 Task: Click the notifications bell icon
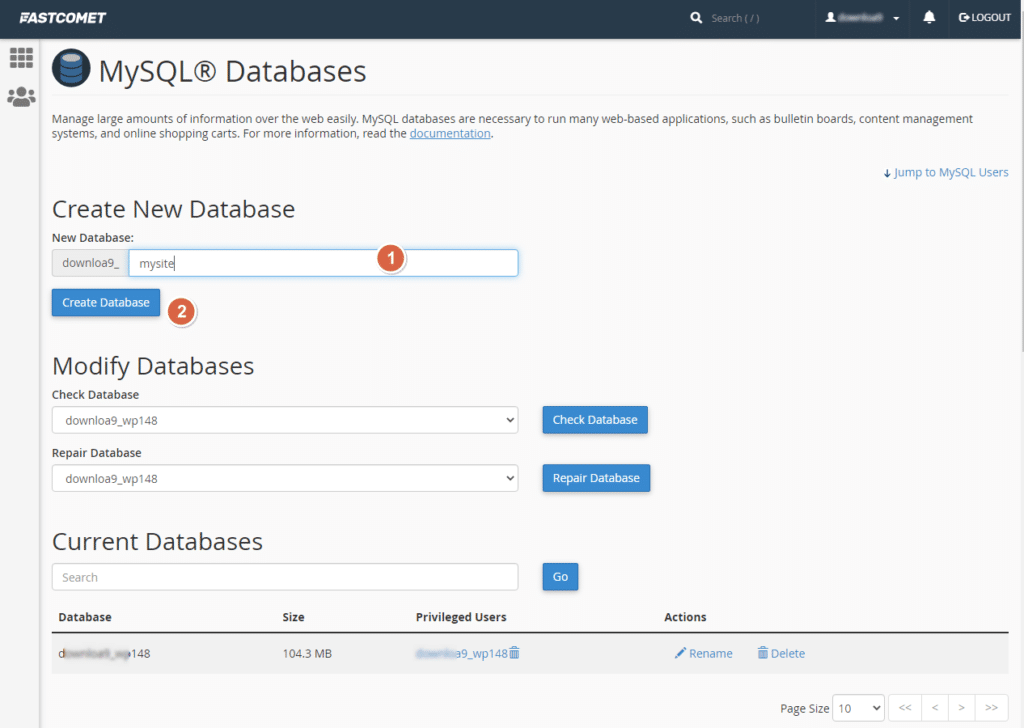click(929, 18)
